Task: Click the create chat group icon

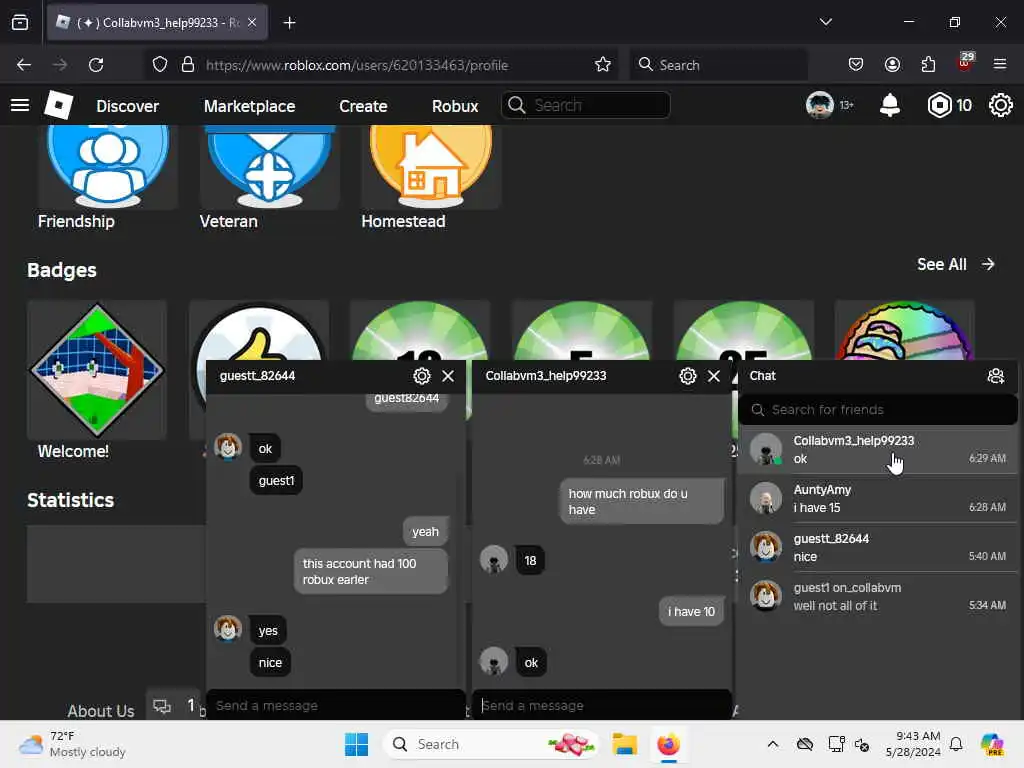Action: [x=995, y=376]
